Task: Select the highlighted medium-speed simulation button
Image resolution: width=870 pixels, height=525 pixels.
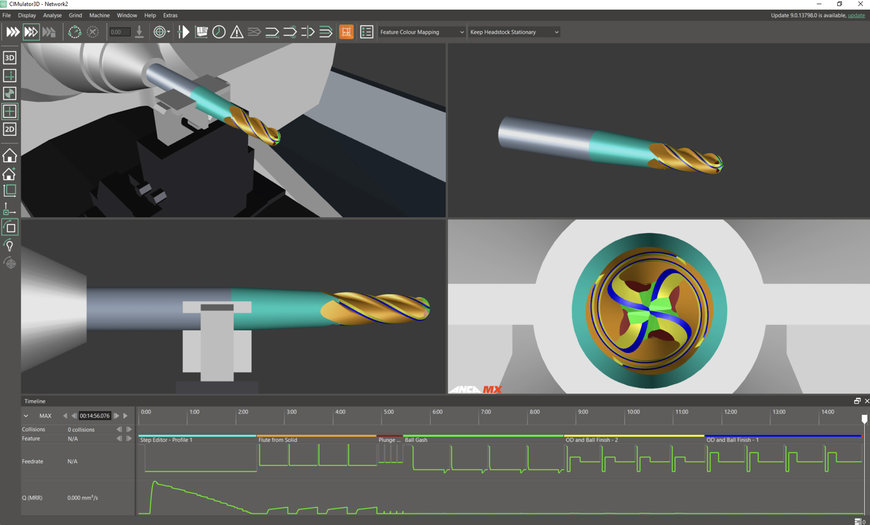Action: click(x=31, y=32)
